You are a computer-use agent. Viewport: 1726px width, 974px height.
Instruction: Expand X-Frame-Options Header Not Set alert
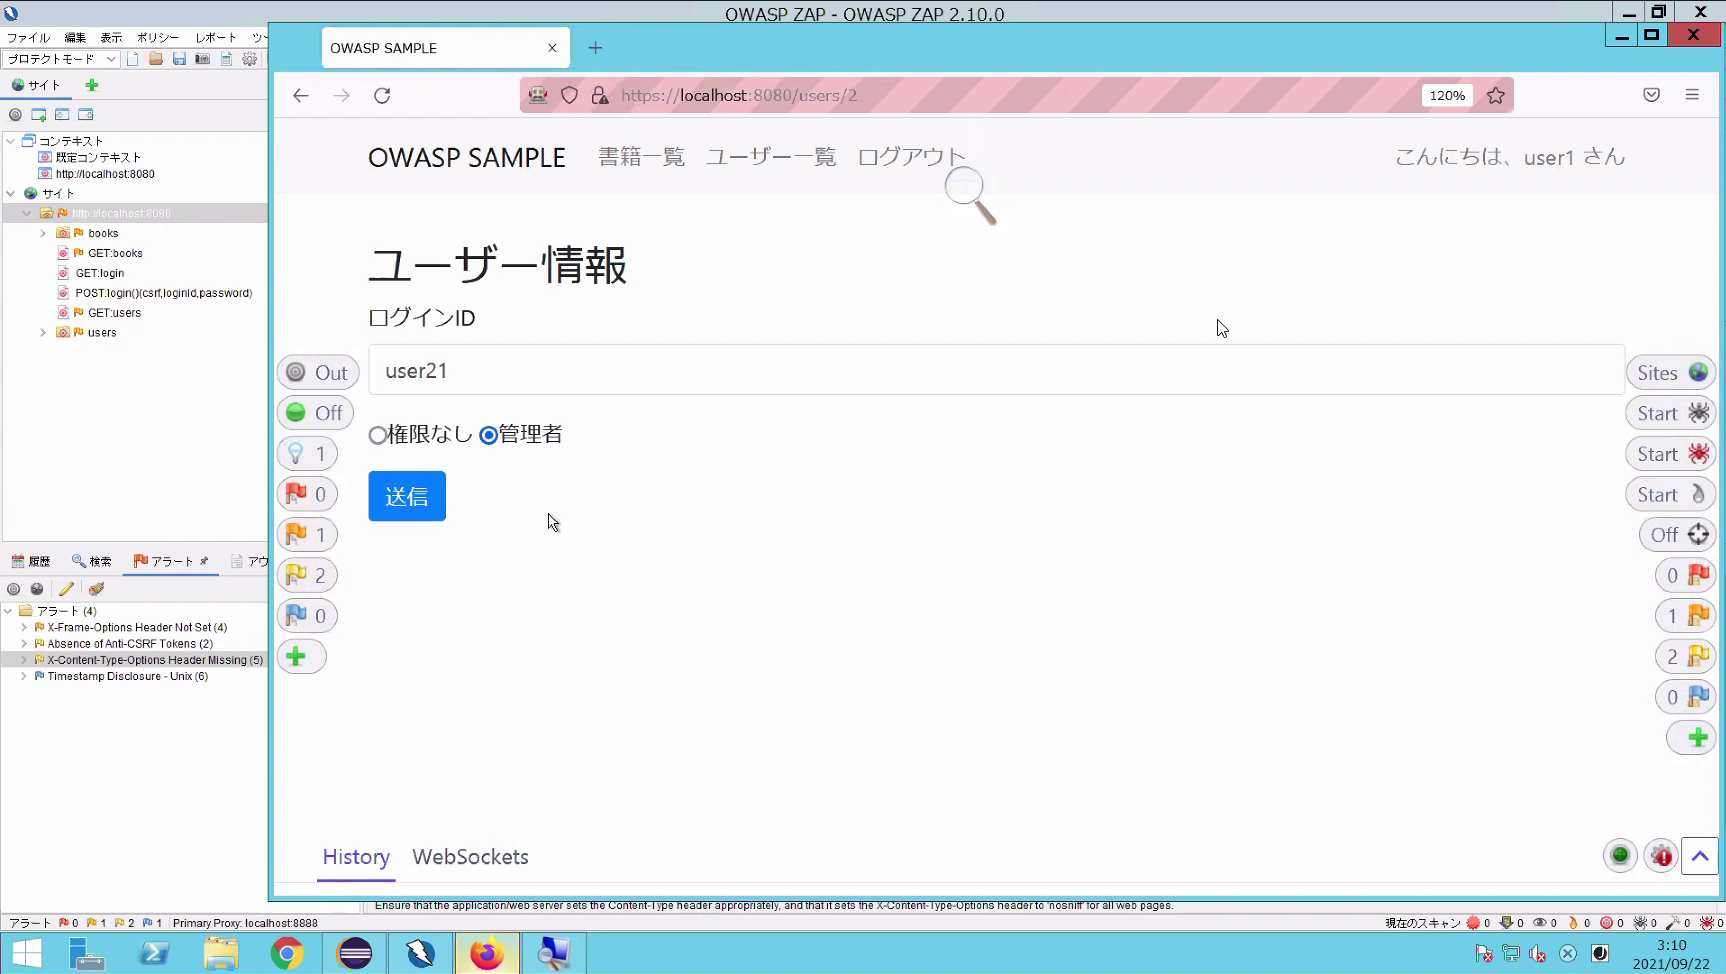coord(24,627)
